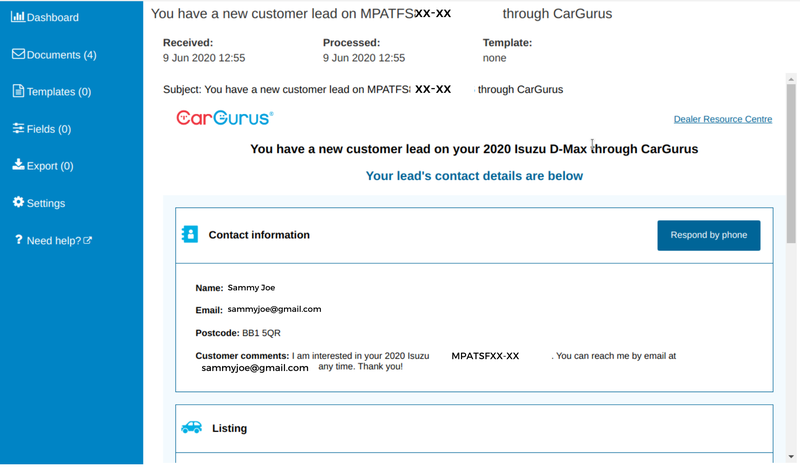800x470 pixels.
Task: Click the Listing car icon
Action: [191, 427]
